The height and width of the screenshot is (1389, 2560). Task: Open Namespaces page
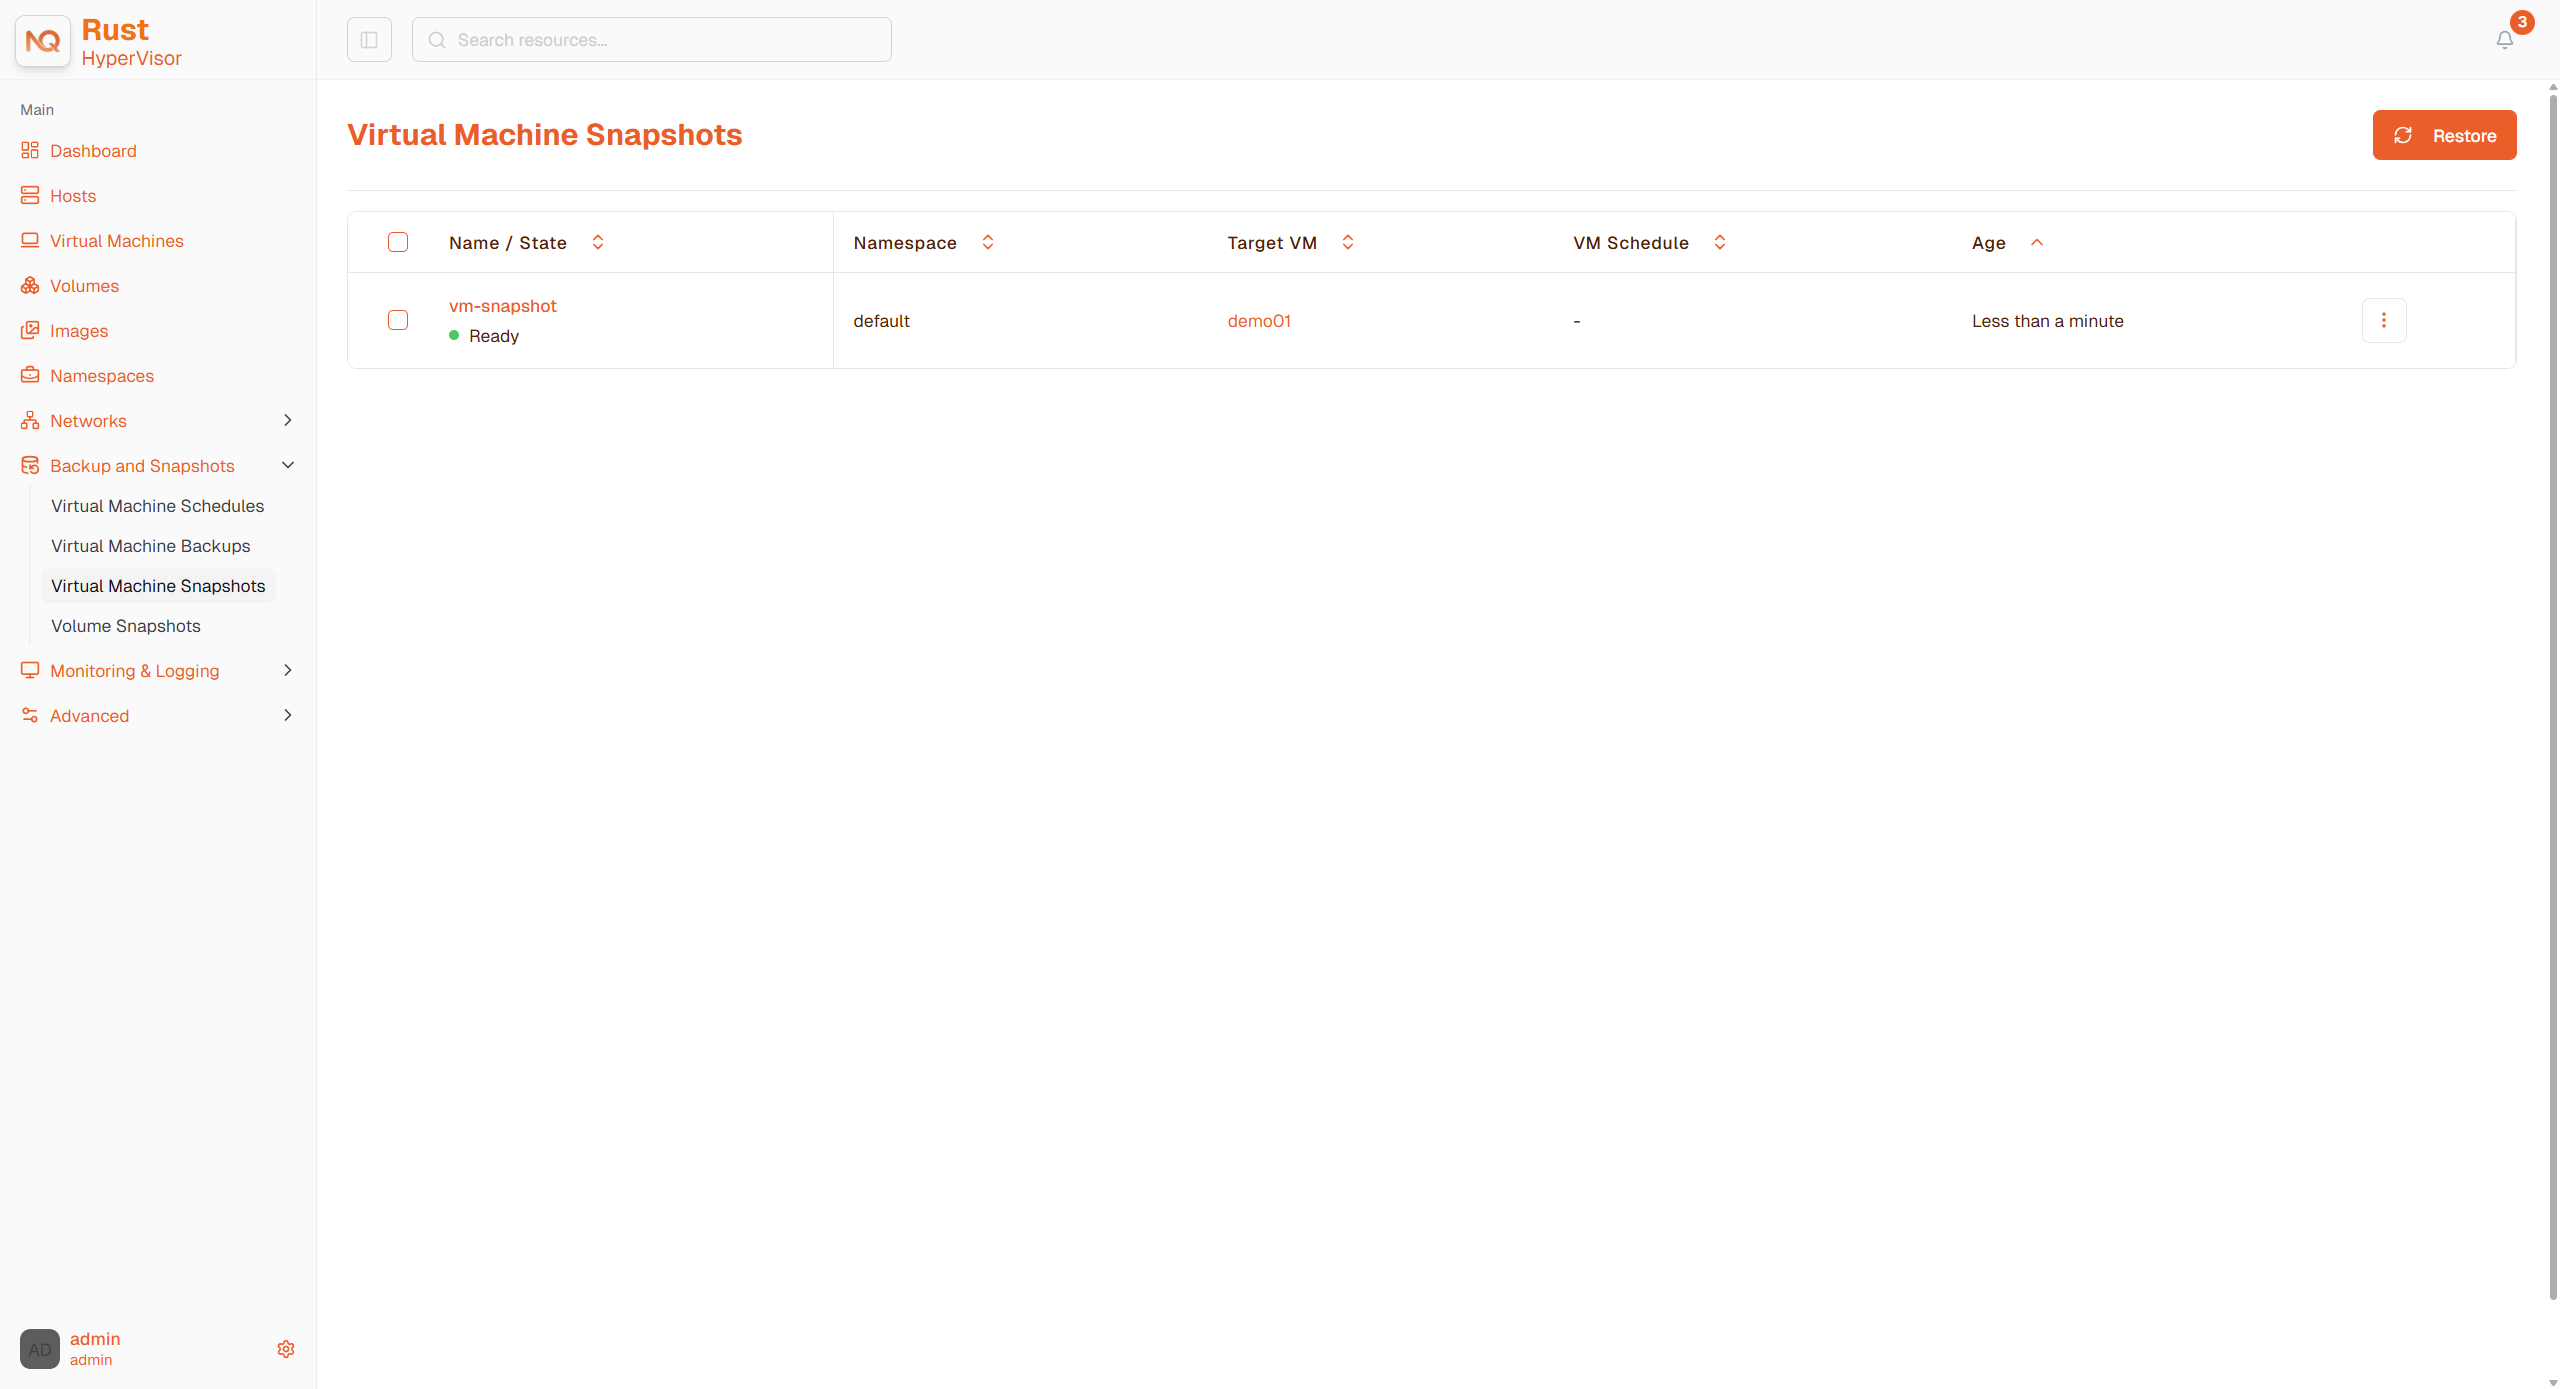coord(102,375)
